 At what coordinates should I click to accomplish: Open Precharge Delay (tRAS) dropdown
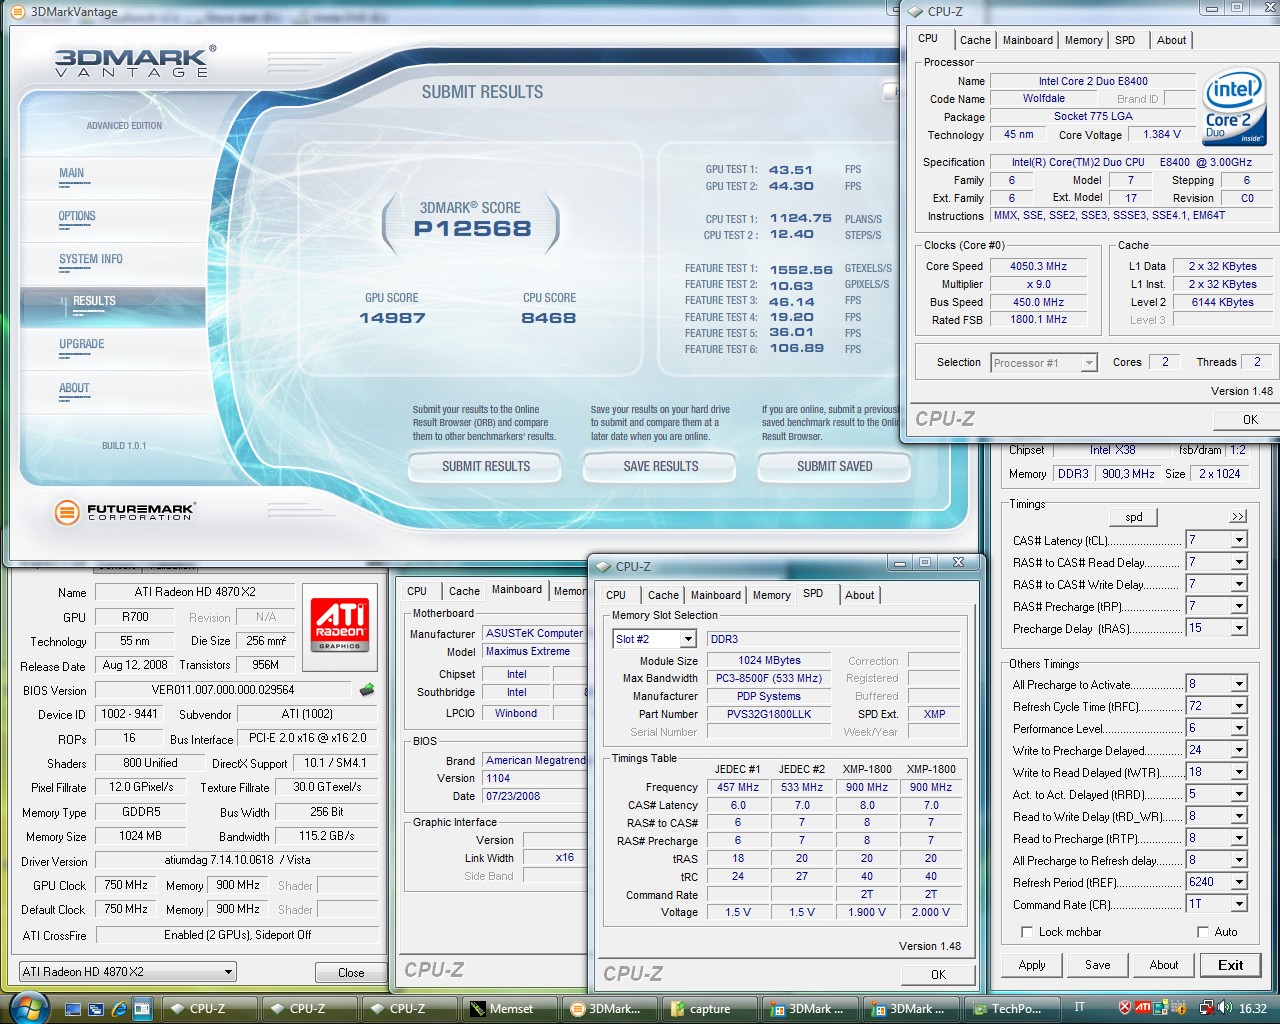pyautogui.click(x=1239, y=628)
